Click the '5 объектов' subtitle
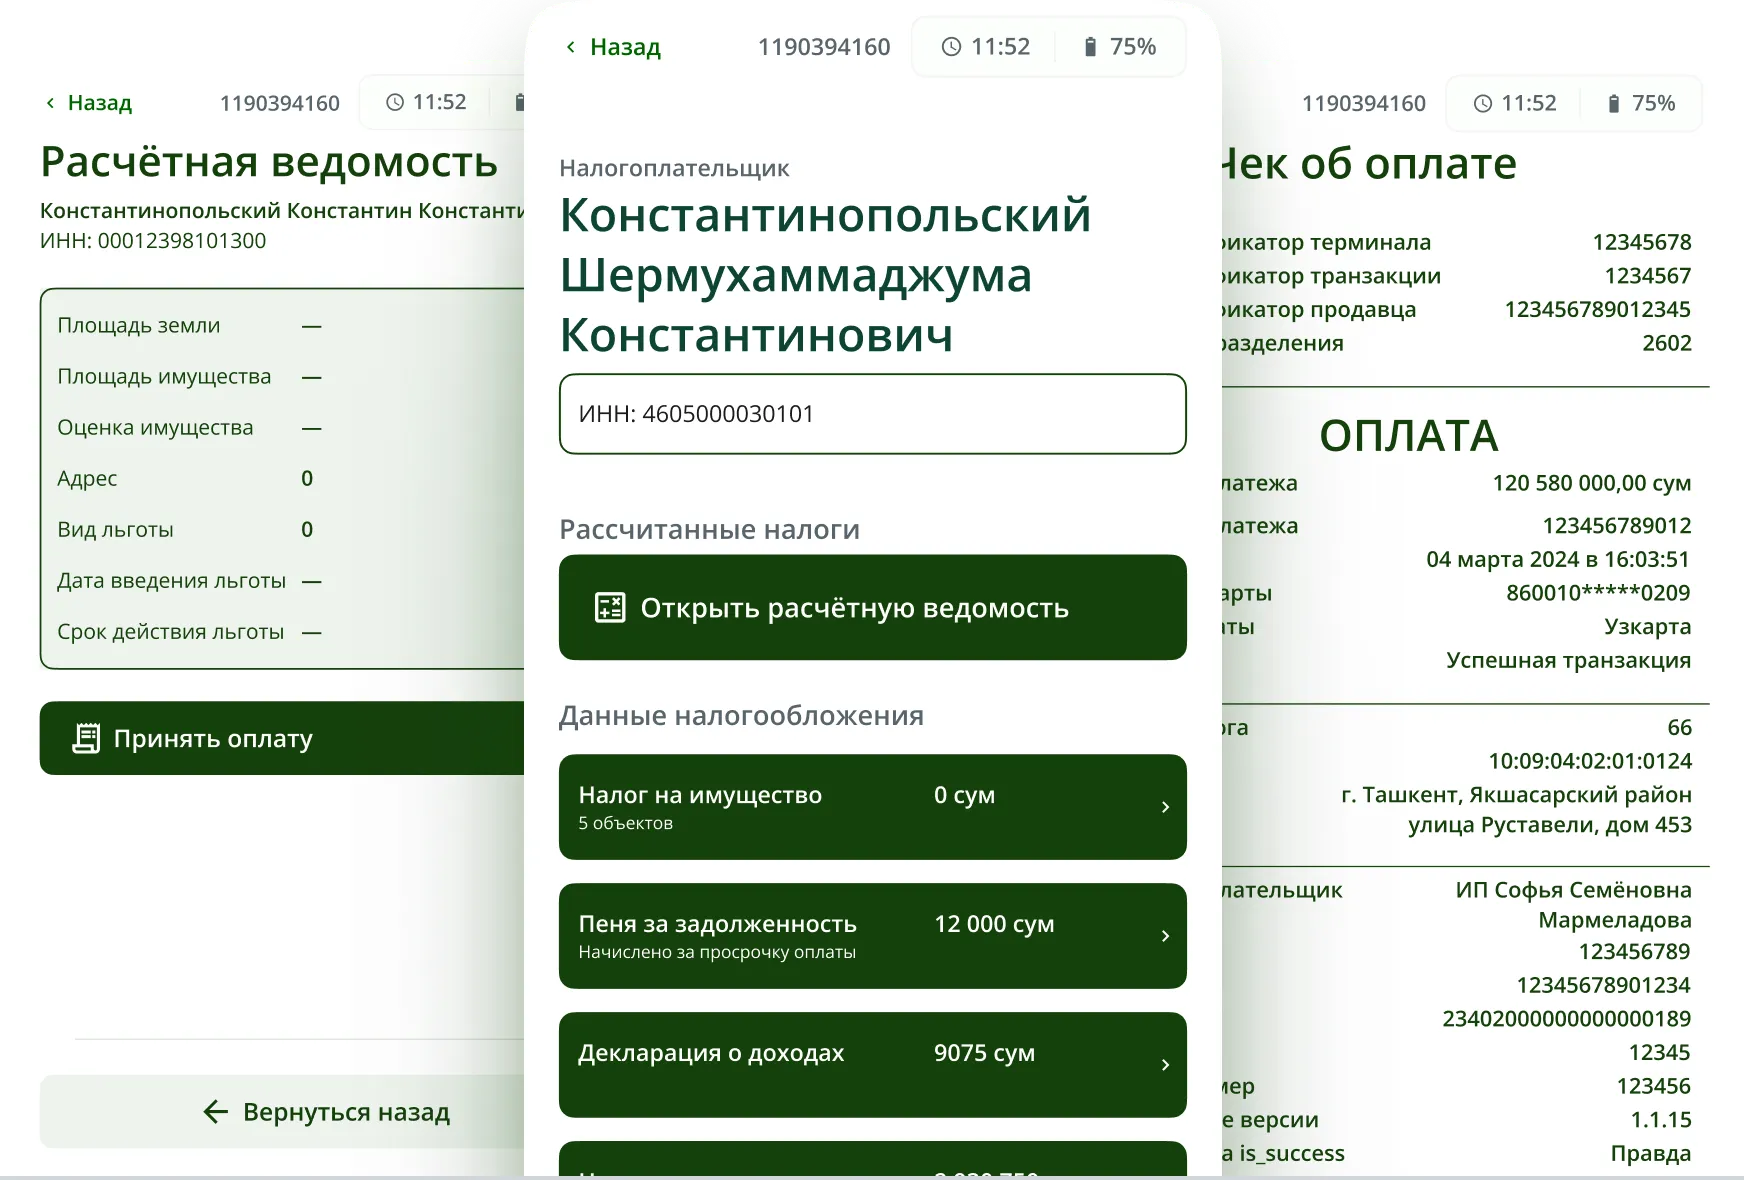This screenshot has height=1180, width=1744. [x=626, y=823]
